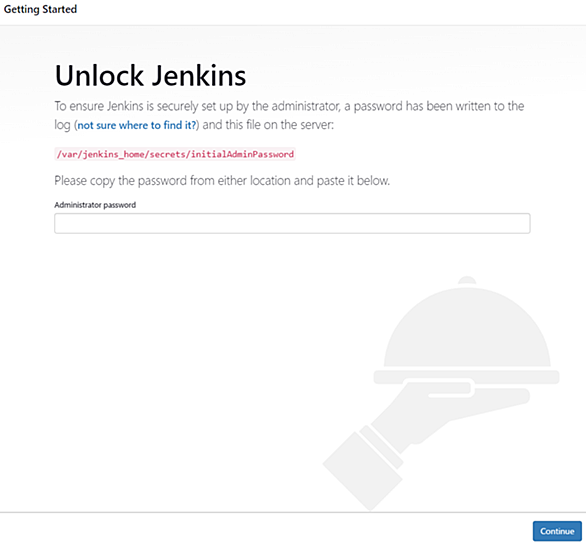Click "paste it below" in the instruction
This screenshot has height=546, width=586.
(353, 181)
